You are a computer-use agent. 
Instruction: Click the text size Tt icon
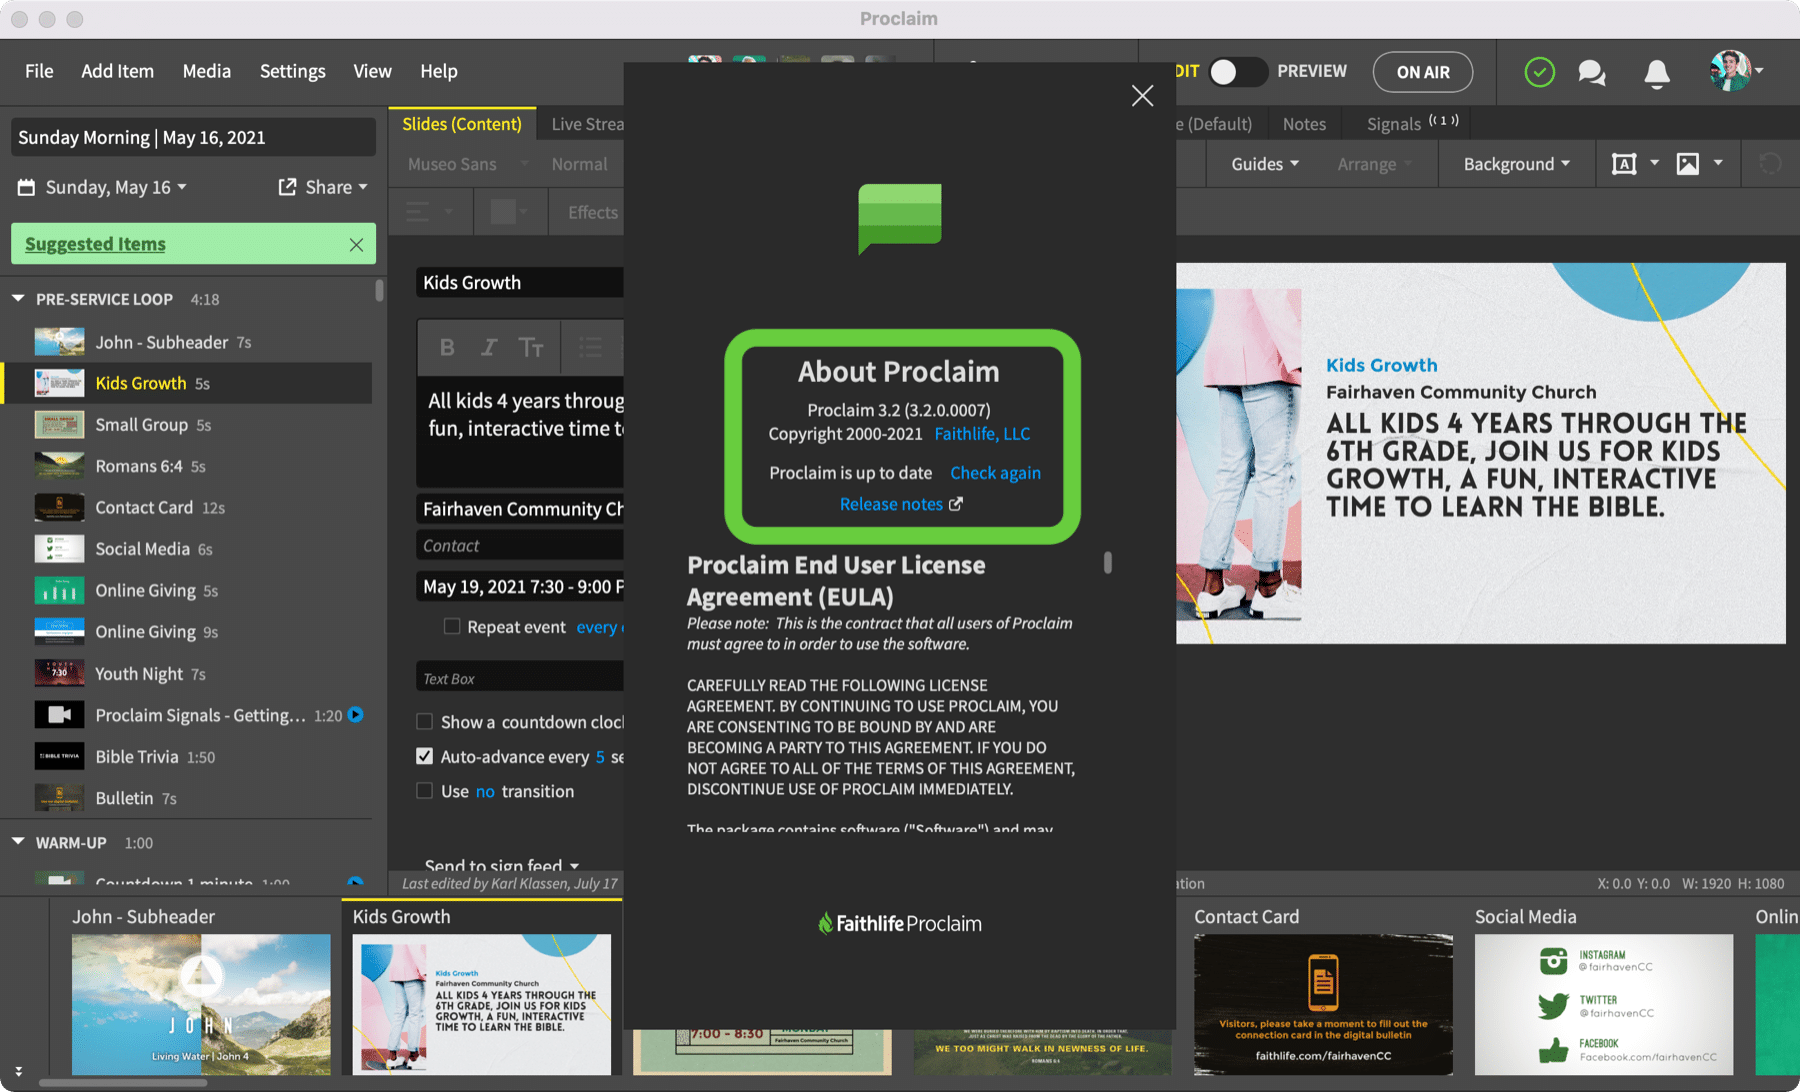pos(531,347)
